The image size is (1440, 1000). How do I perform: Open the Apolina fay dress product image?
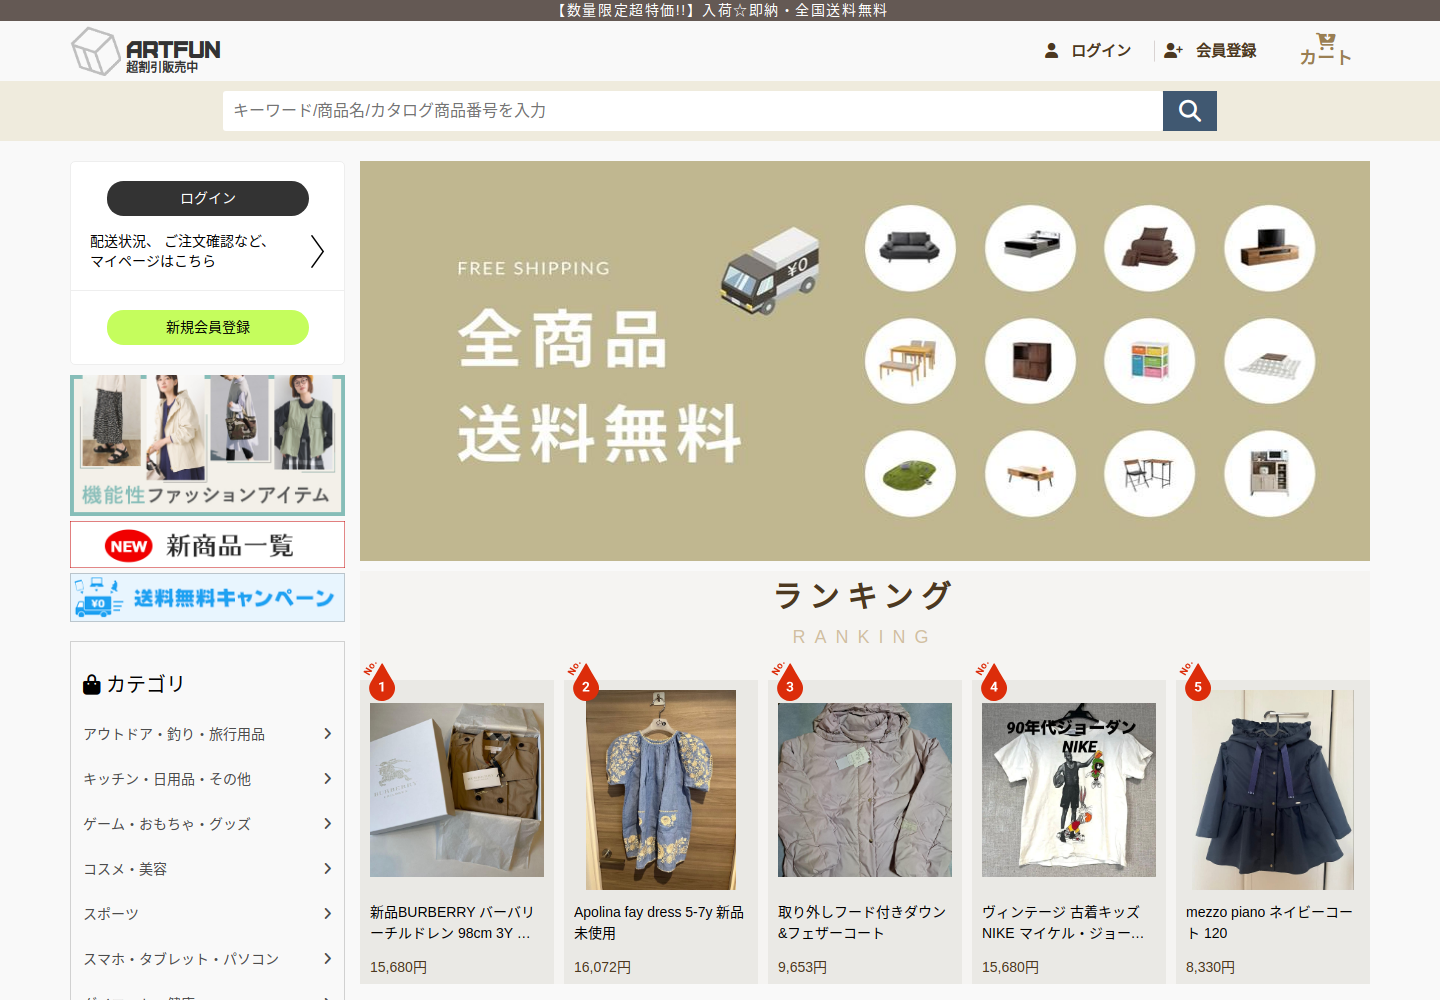click(661, 790)
